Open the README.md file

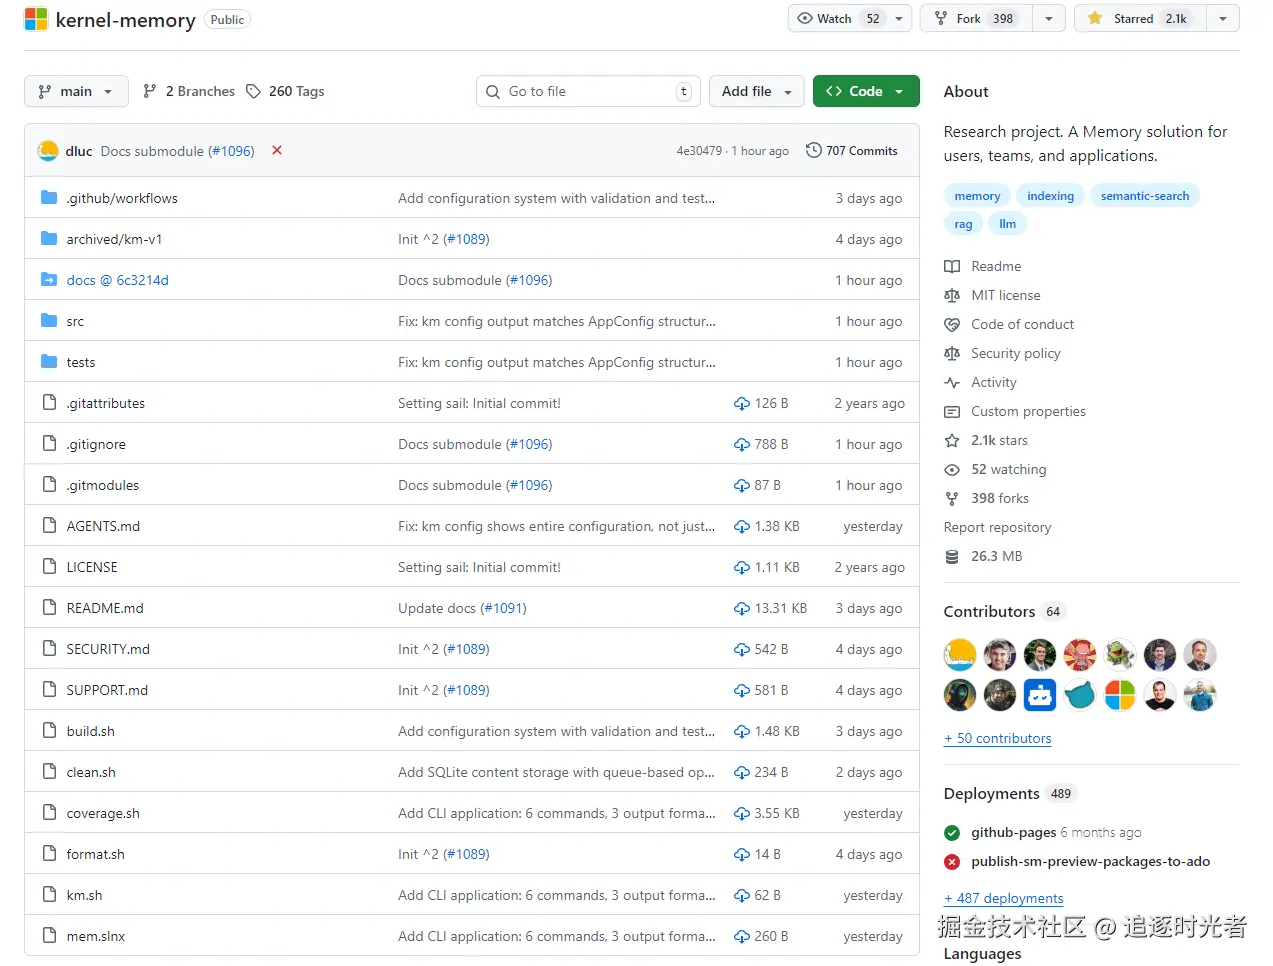click(105, 608)
